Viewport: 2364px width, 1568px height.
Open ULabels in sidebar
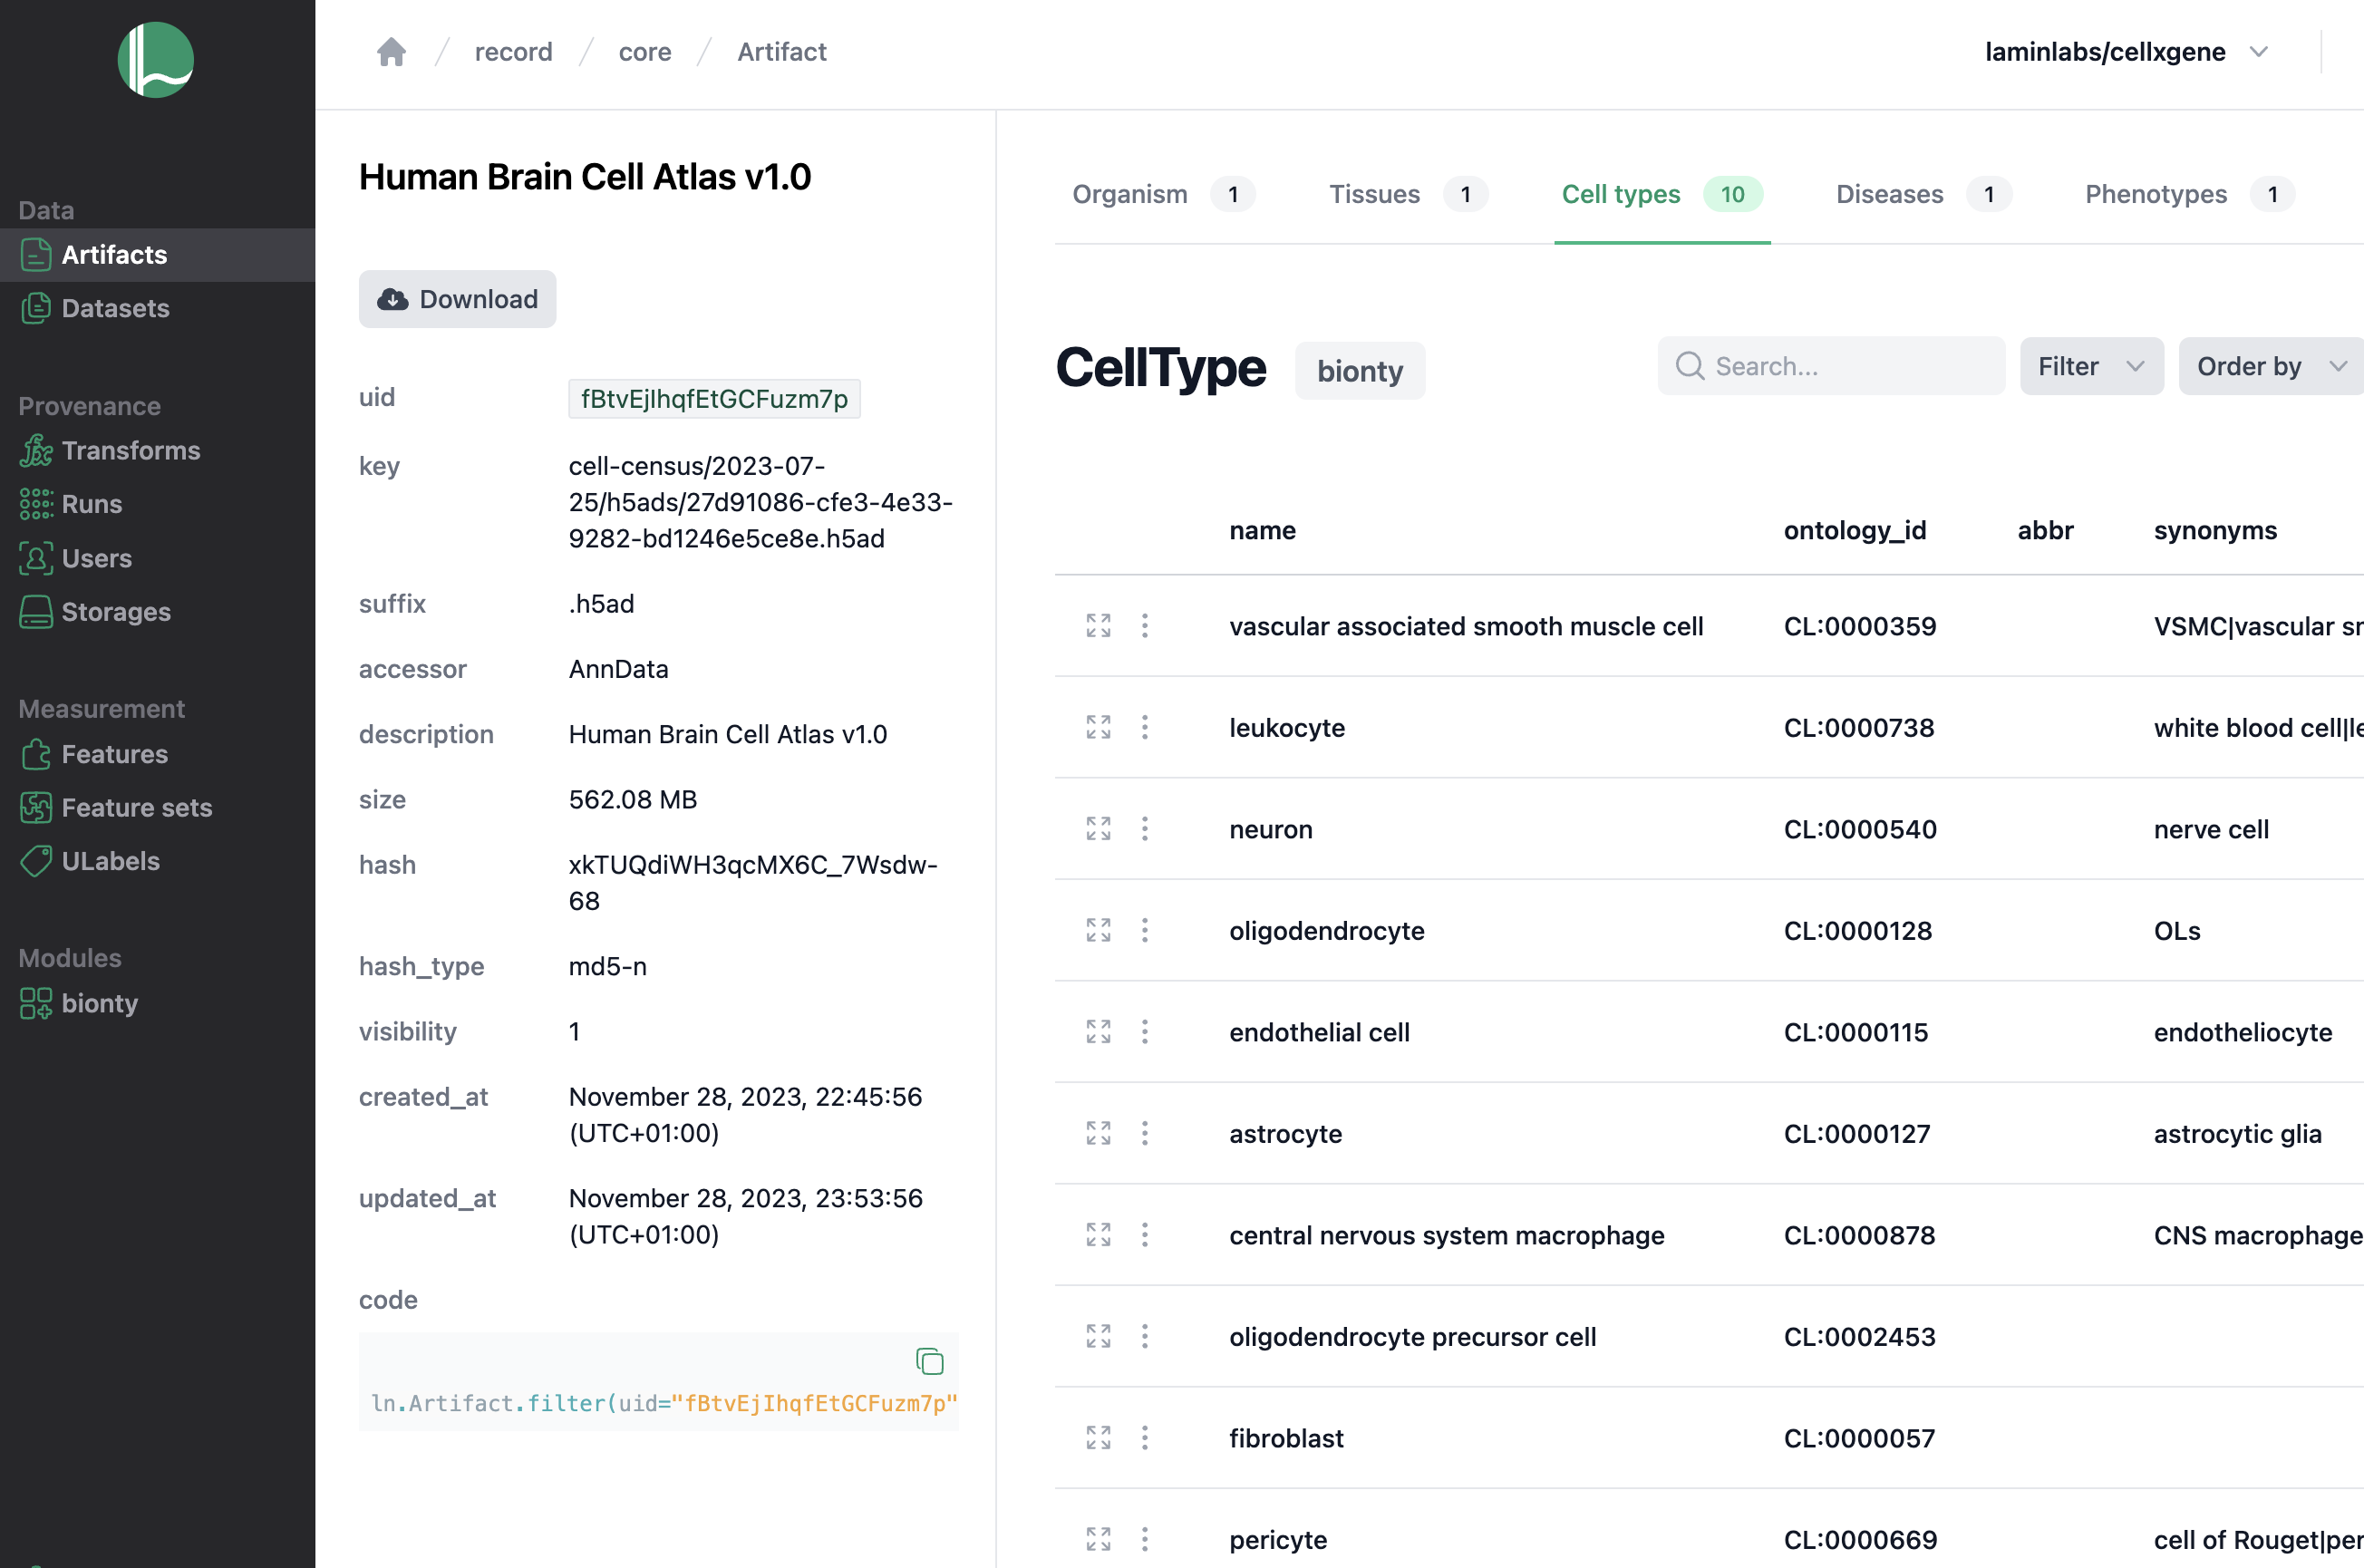click(x=110, y=861)
